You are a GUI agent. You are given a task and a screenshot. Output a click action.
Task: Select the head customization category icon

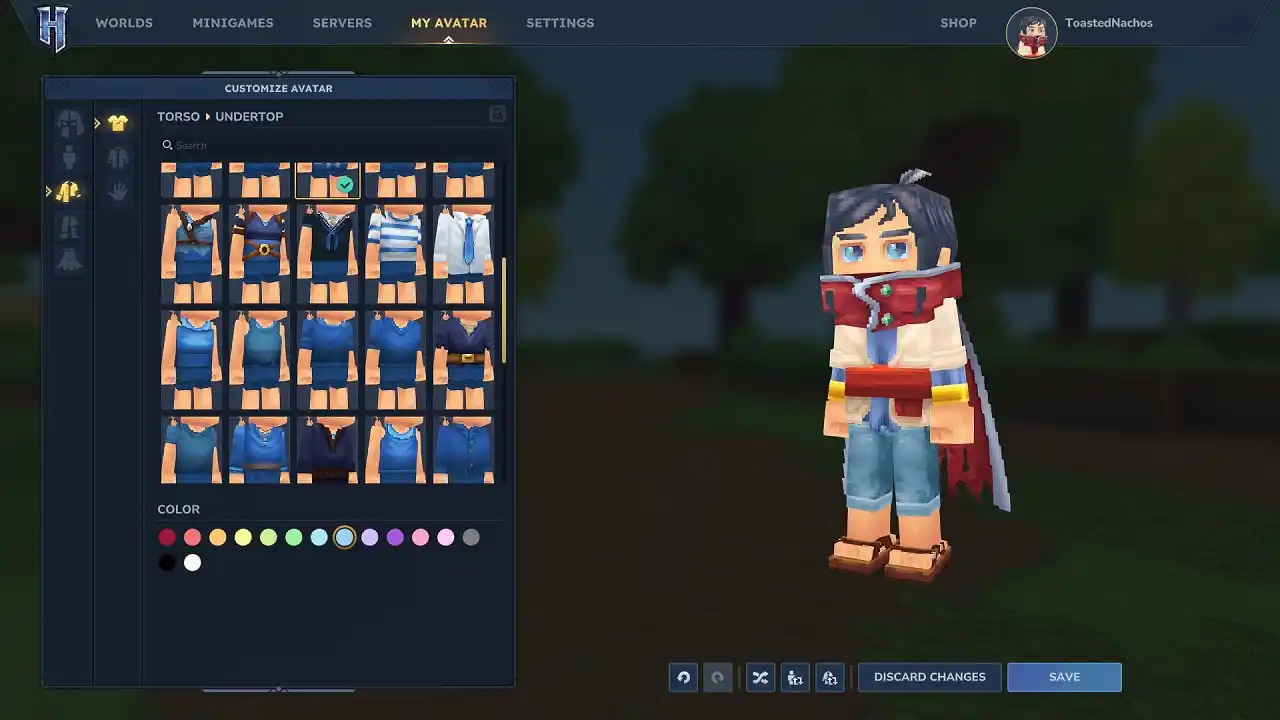coord(70,121)
